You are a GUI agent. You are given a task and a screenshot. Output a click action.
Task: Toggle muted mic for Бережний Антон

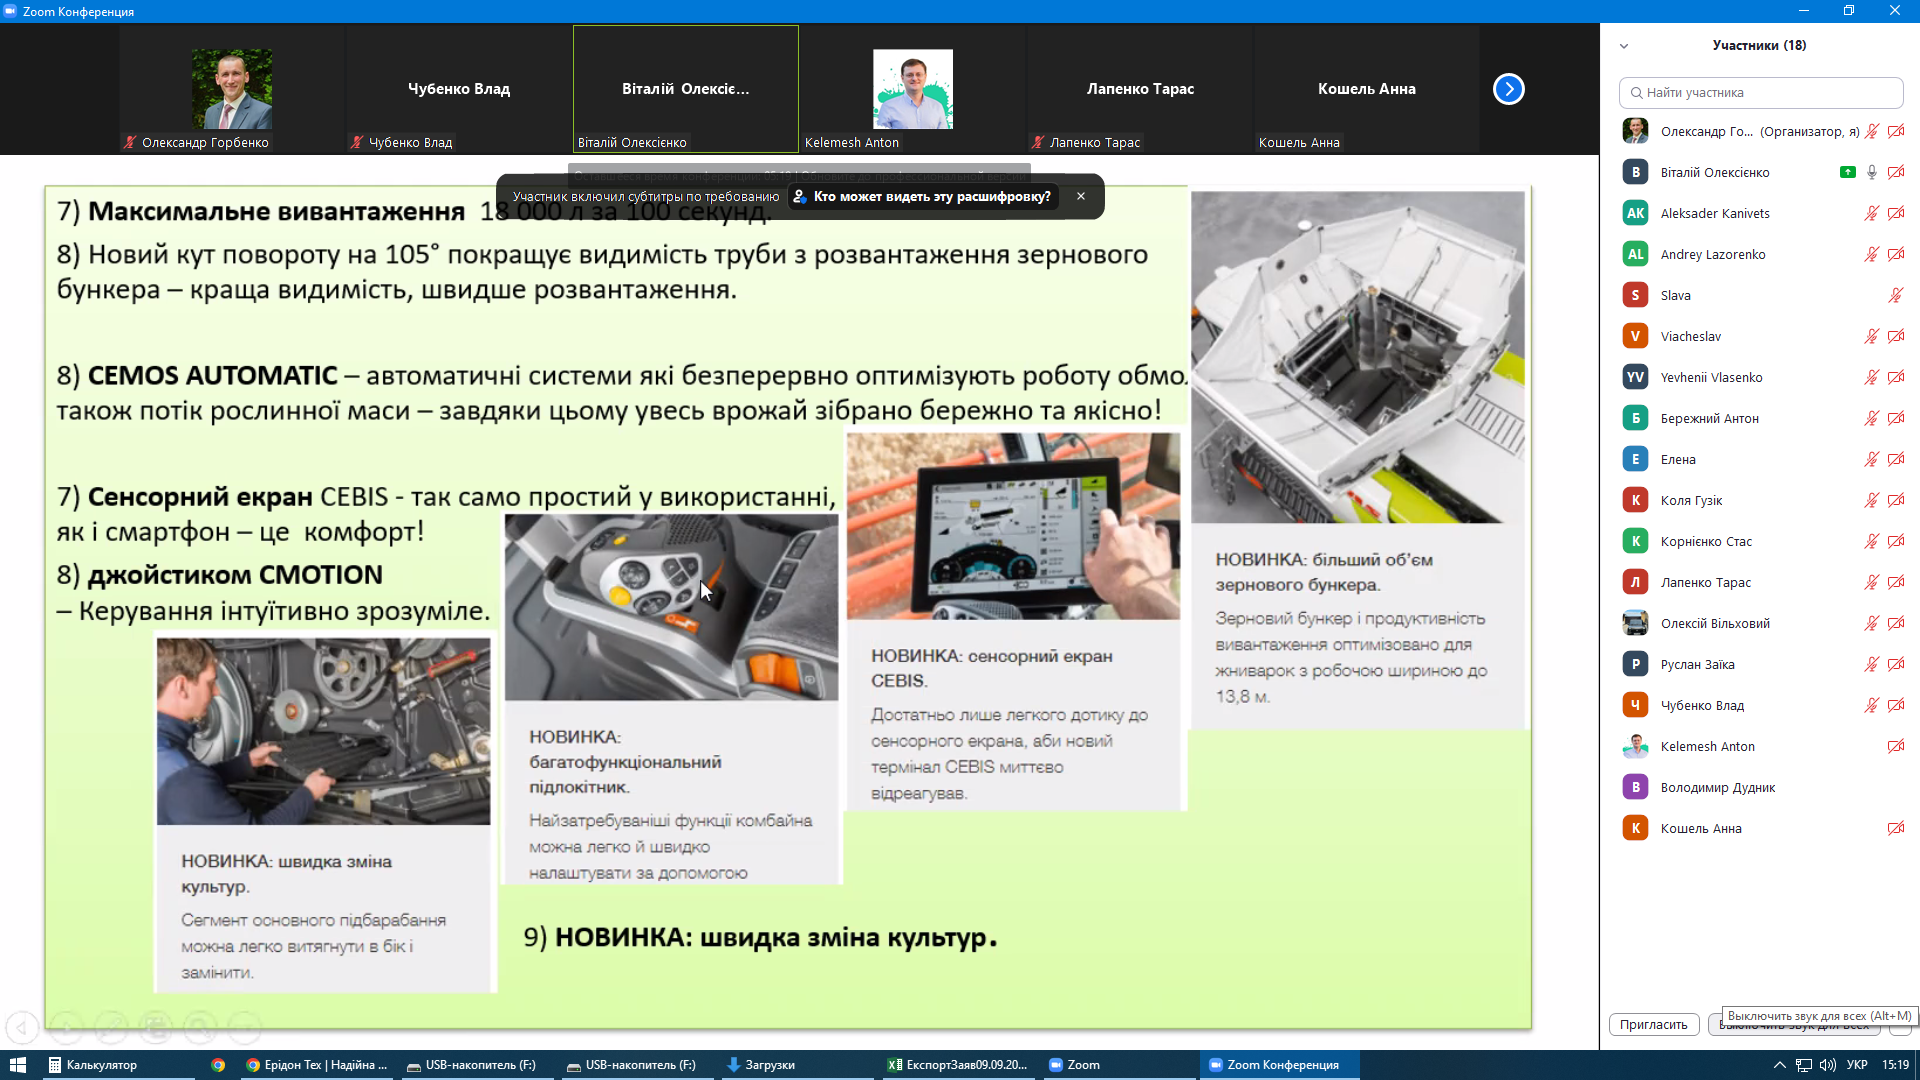click(x=1872, y=418)
